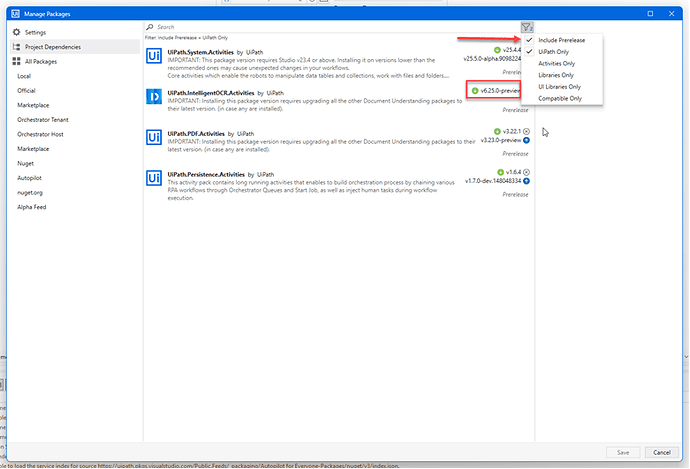This screenshot has height=469, width=690.
Task: Click the Project Dependencies tree icon
Action: click(x=17, y=47)
